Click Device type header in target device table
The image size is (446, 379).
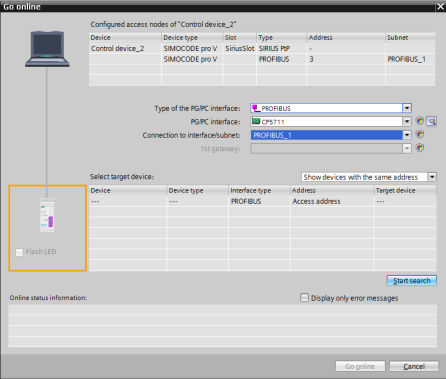198,190
